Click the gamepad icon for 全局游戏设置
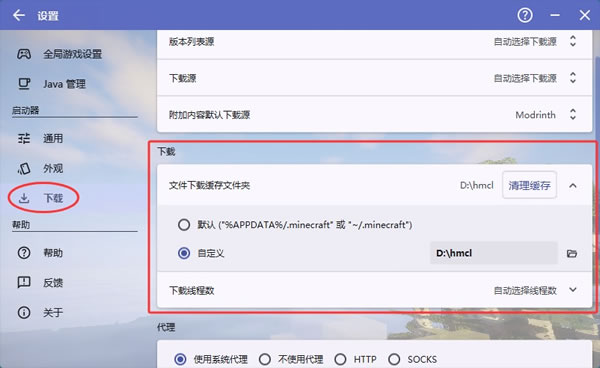600x368 pixels. (x=24, y=54)
